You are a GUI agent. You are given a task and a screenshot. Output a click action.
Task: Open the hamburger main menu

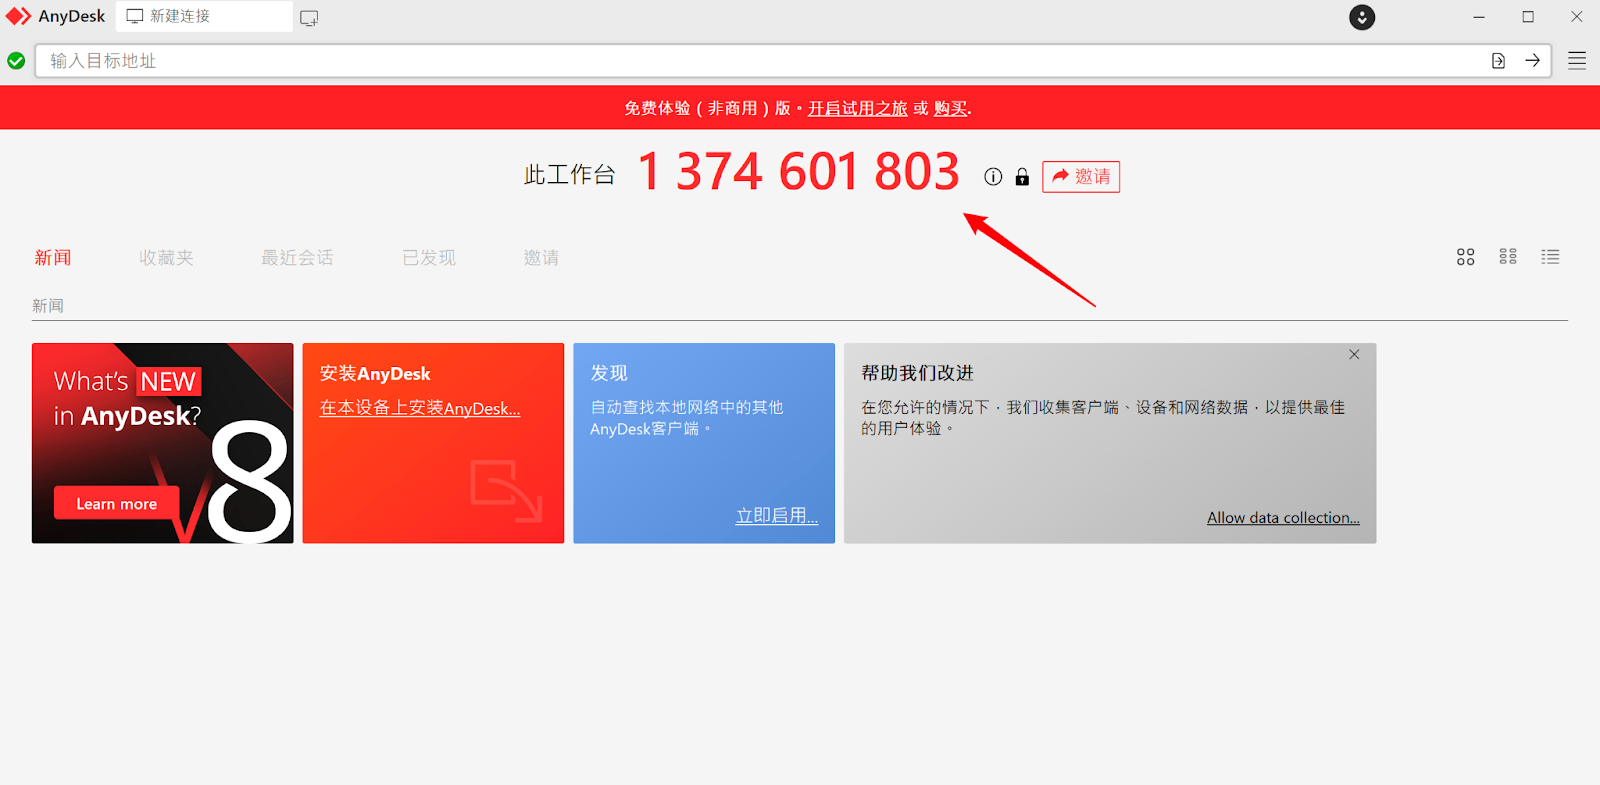pos(1577,61)
